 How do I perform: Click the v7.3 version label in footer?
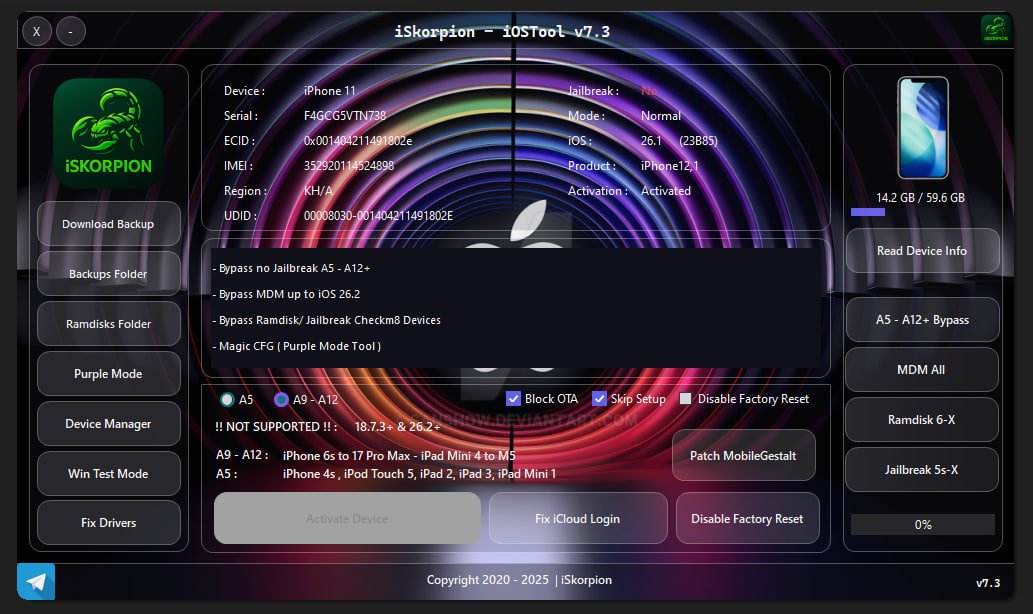pyautogui.click(x=988, y=583)
